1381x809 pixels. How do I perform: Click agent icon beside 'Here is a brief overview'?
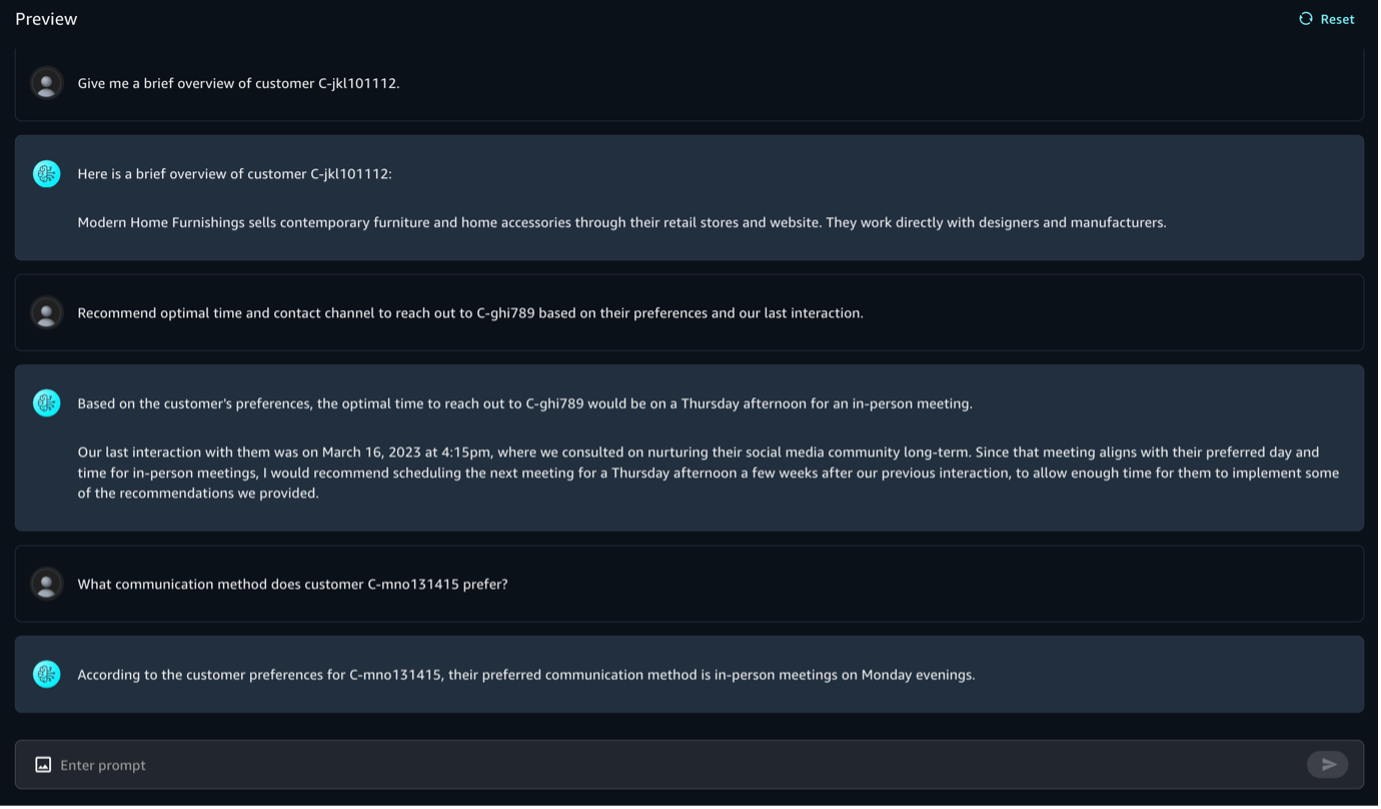[x=46, y=174]
